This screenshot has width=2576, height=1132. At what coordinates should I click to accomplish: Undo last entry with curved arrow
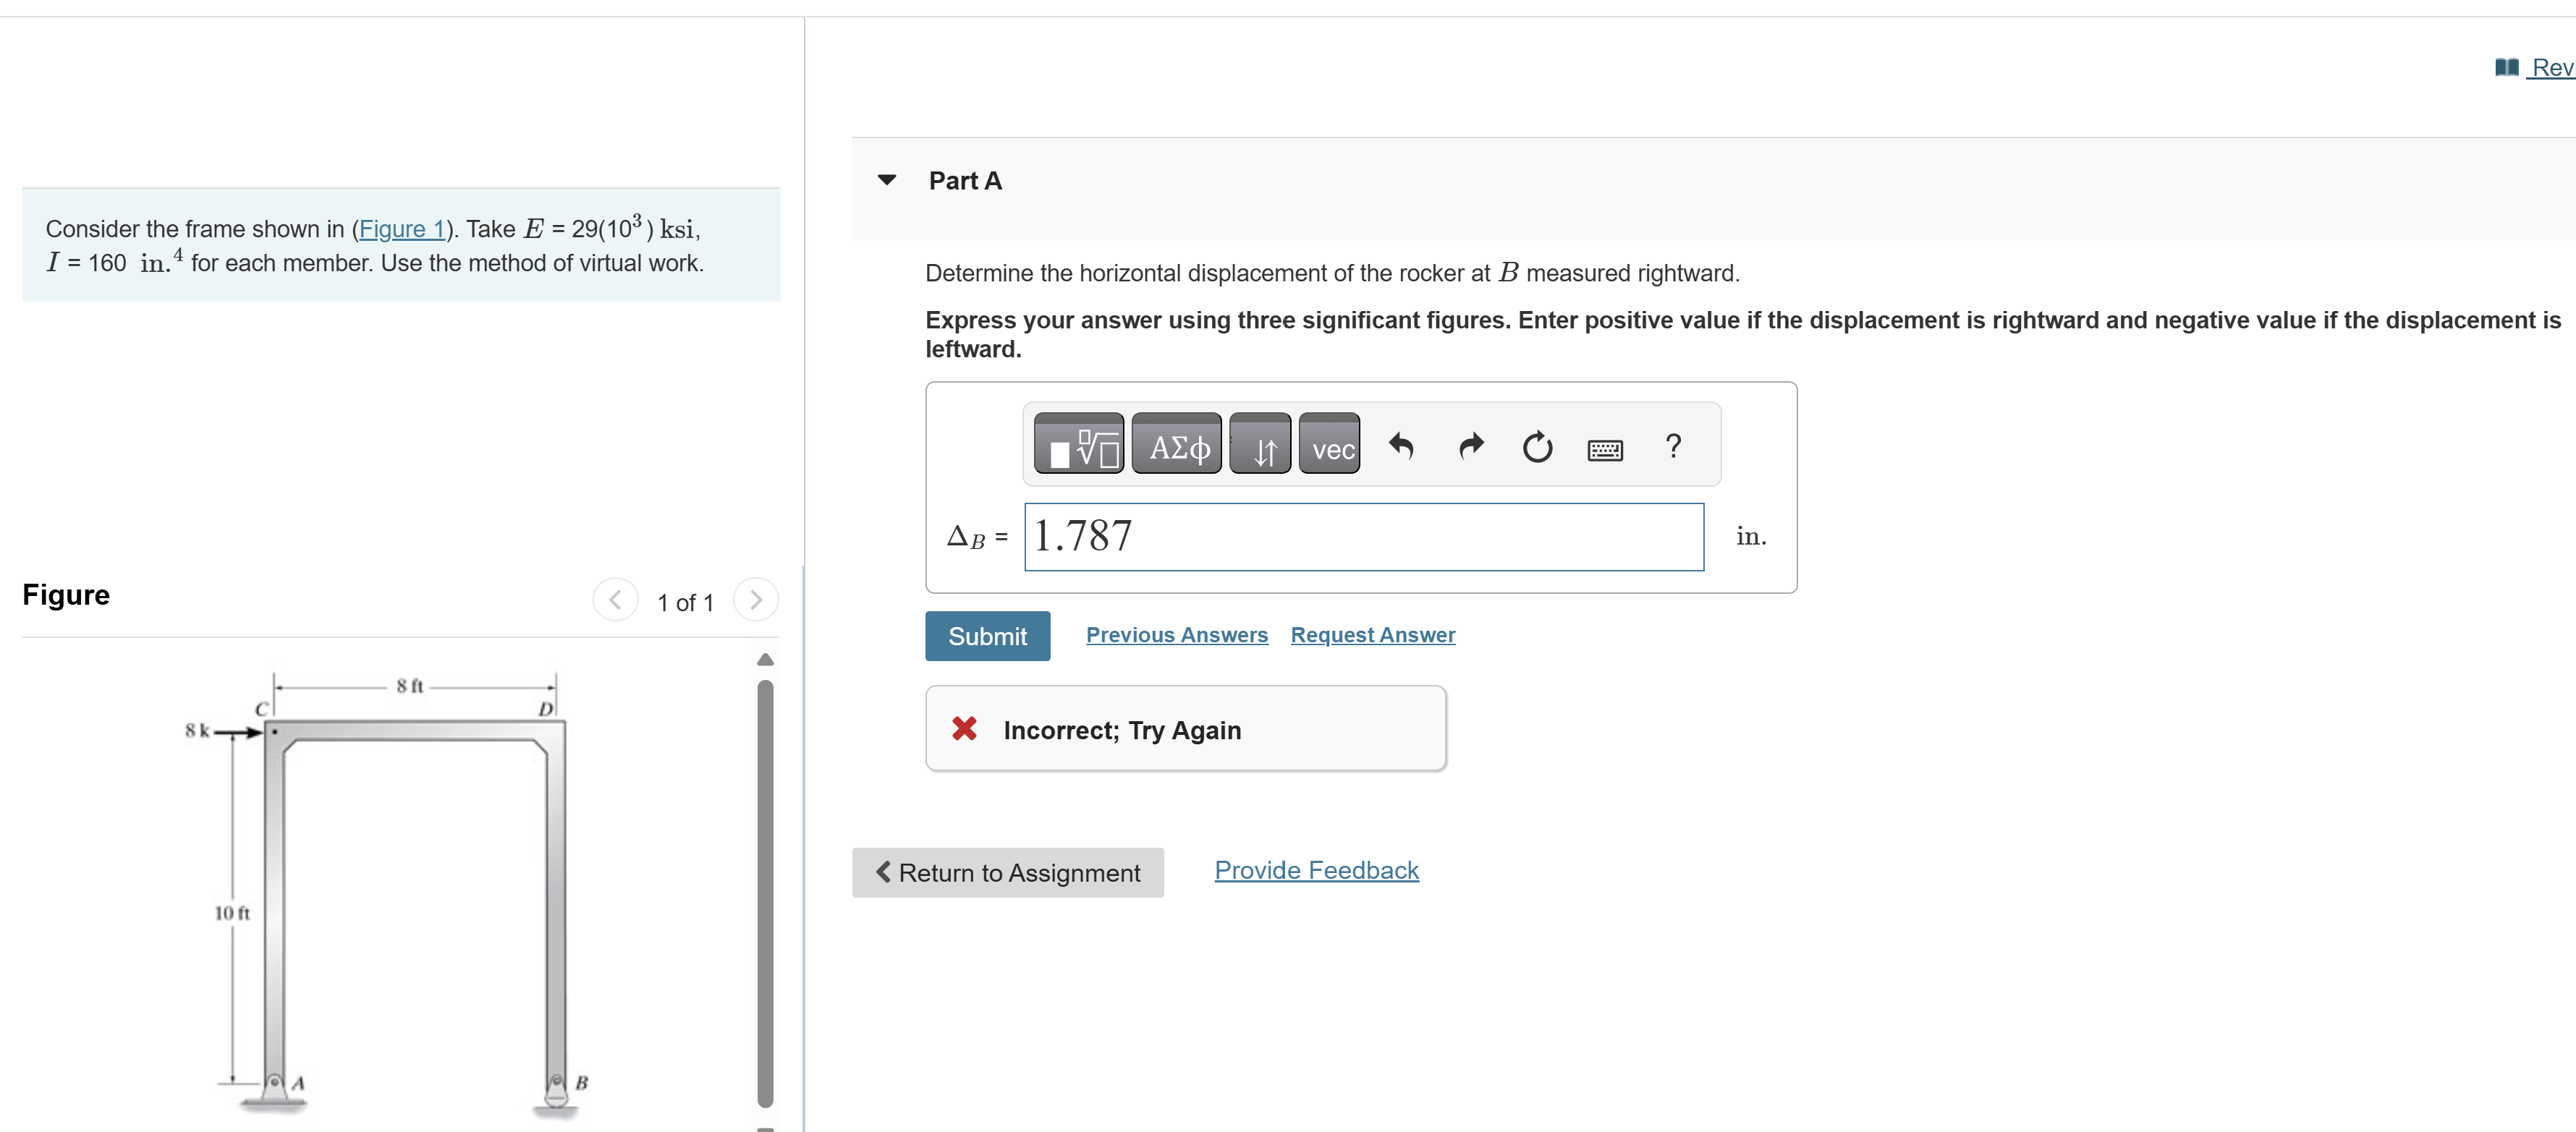tap(1400, 445)
